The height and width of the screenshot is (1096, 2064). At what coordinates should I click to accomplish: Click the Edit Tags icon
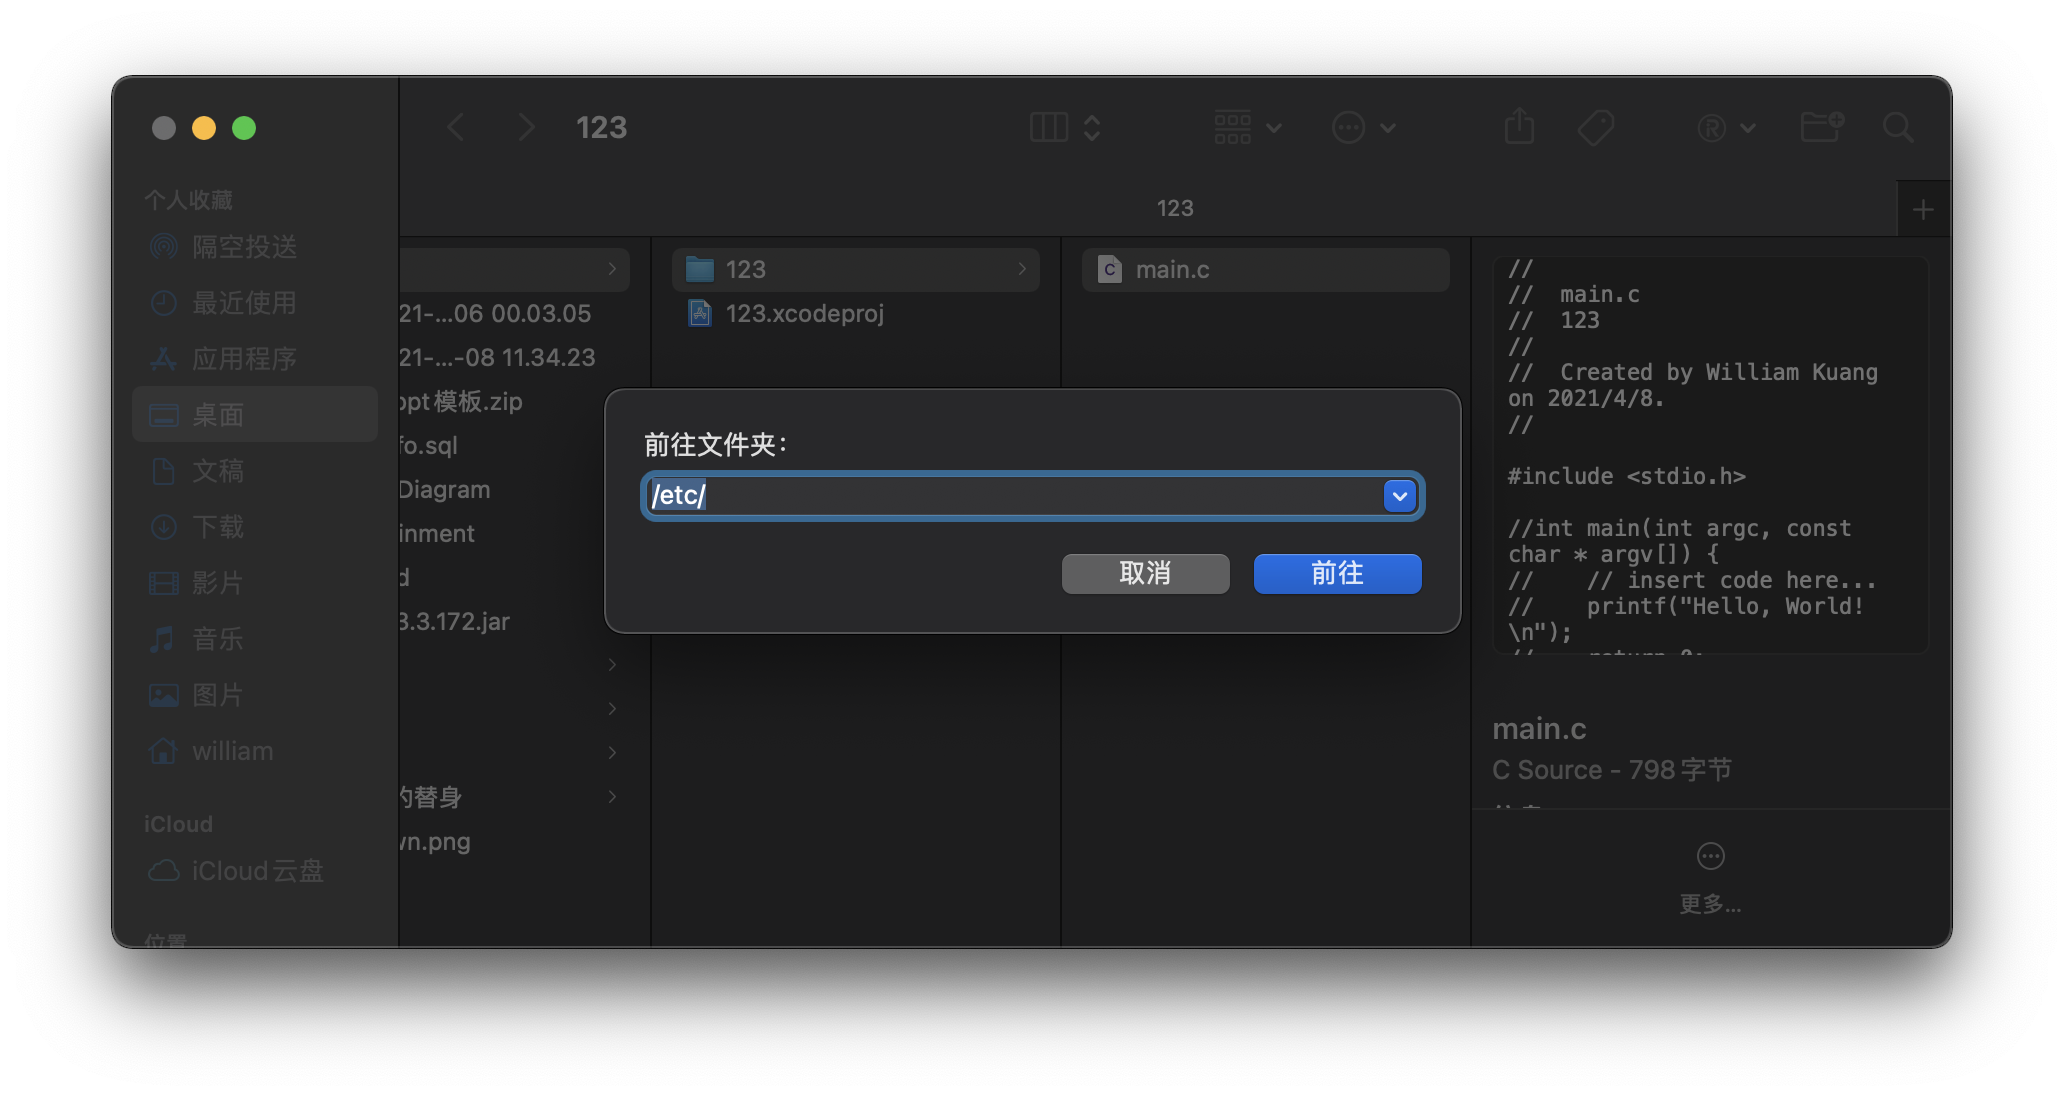coord(1596,128)
